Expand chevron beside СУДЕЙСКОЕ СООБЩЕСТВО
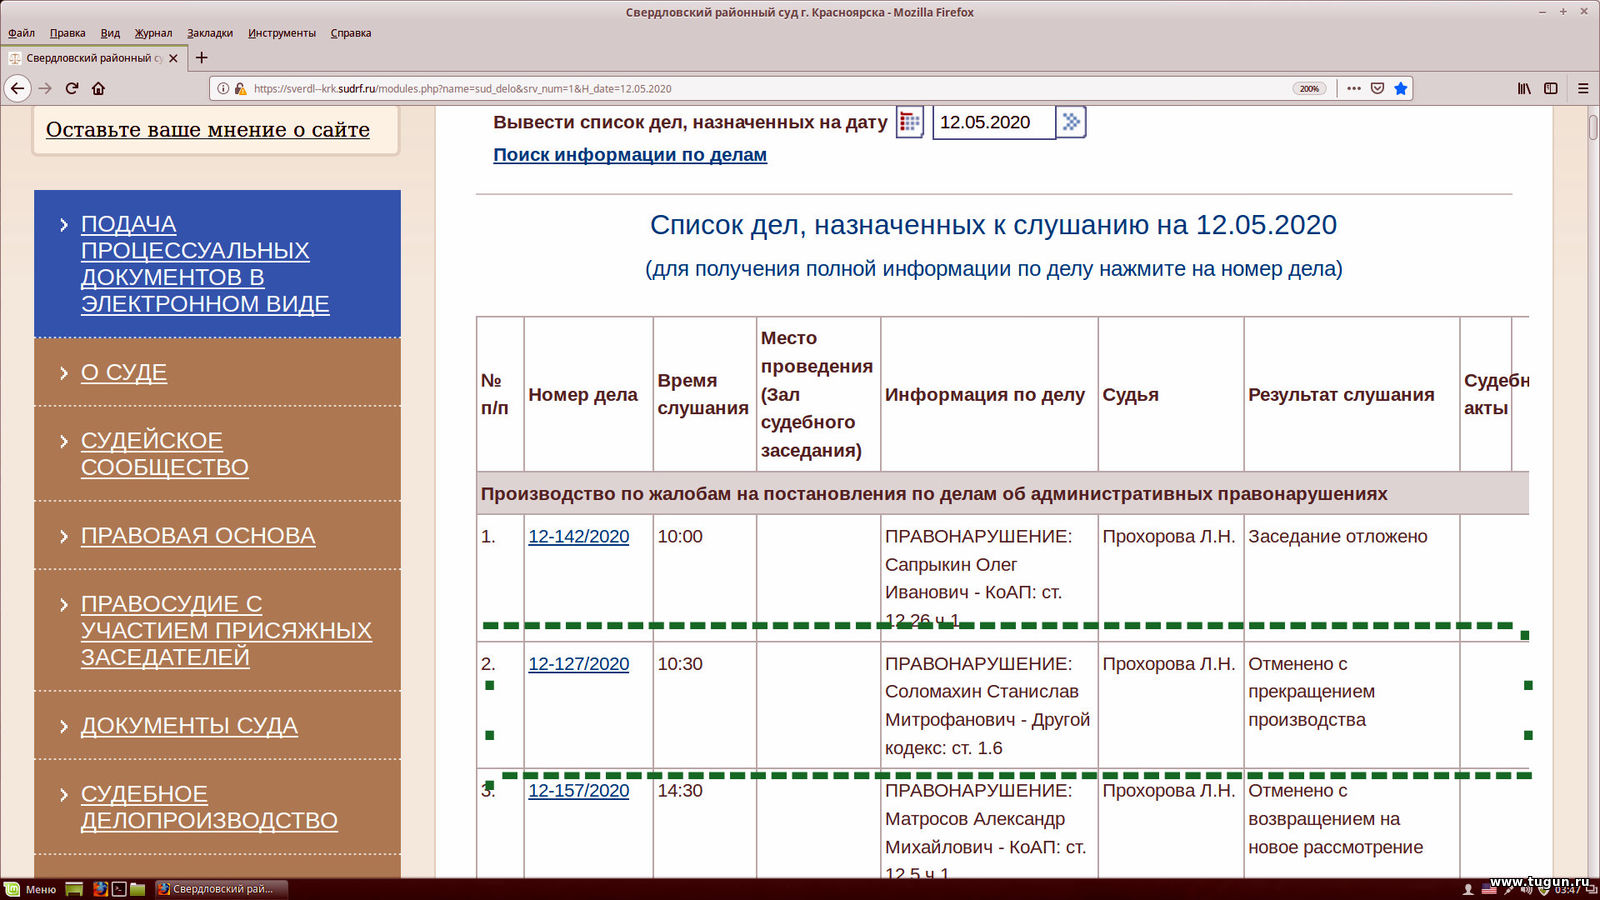This screenshot has width=1600, height=900. click(x=64, y=441)
